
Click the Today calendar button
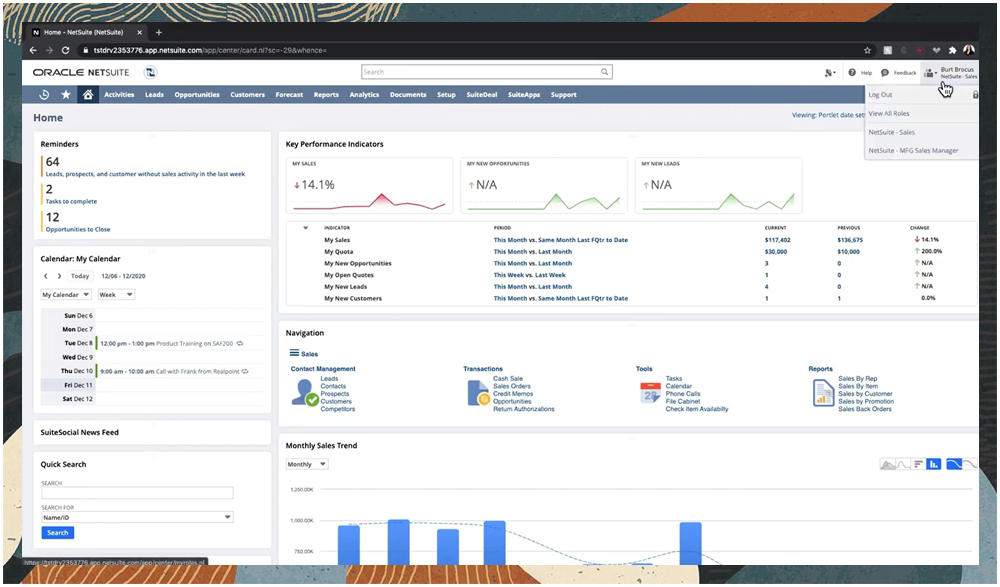click(x=80, y=276)
